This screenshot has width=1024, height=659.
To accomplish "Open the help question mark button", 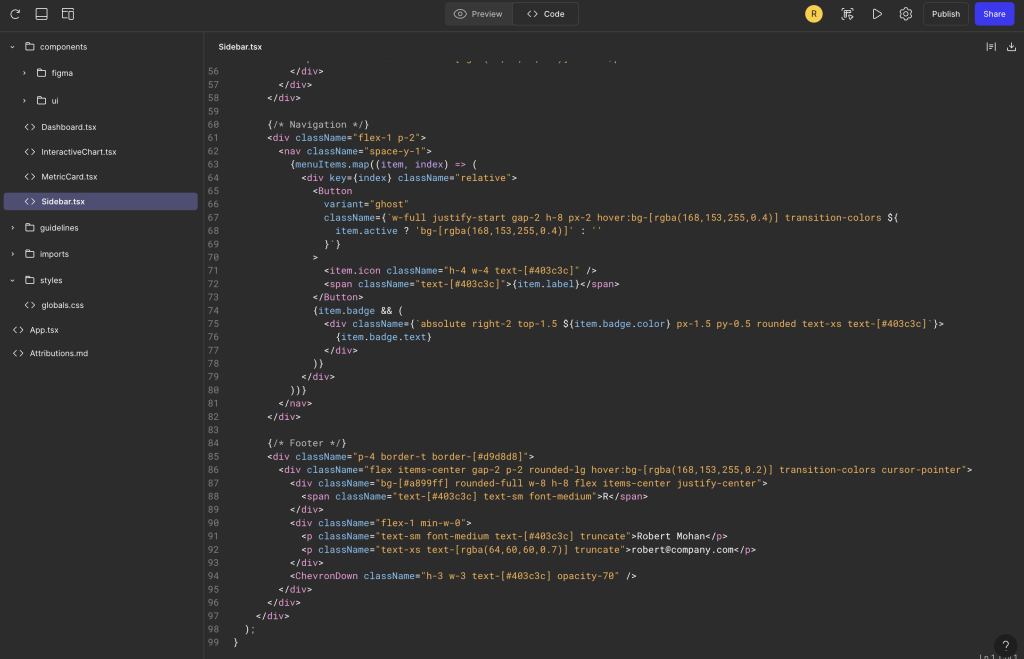I will [x=1006, y=646].
